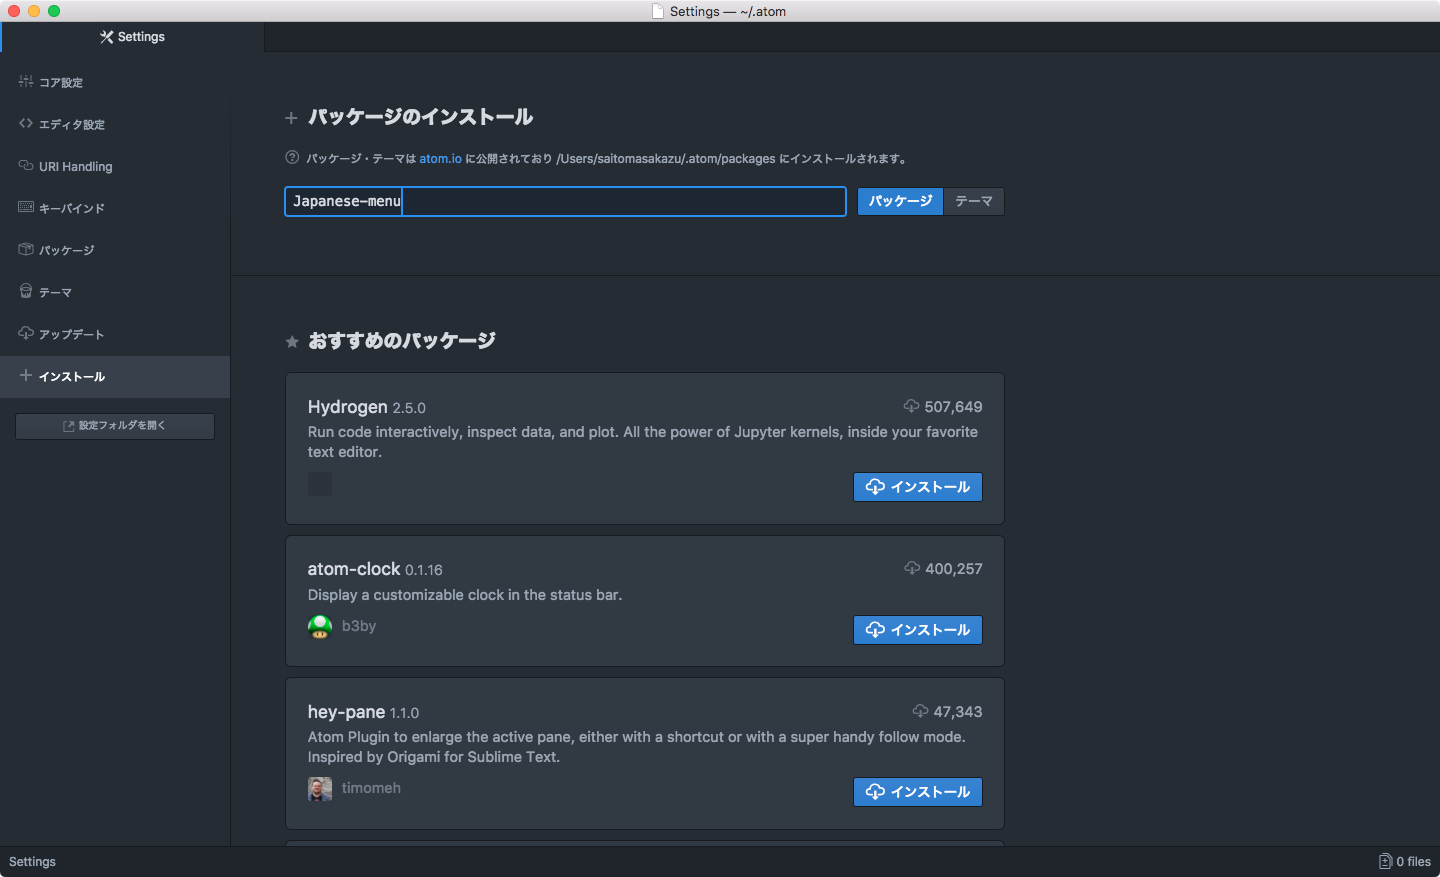
Task: Open the テーマ (Themes) sidebar section
Action: pyautogui.click(x=115, y=292)
